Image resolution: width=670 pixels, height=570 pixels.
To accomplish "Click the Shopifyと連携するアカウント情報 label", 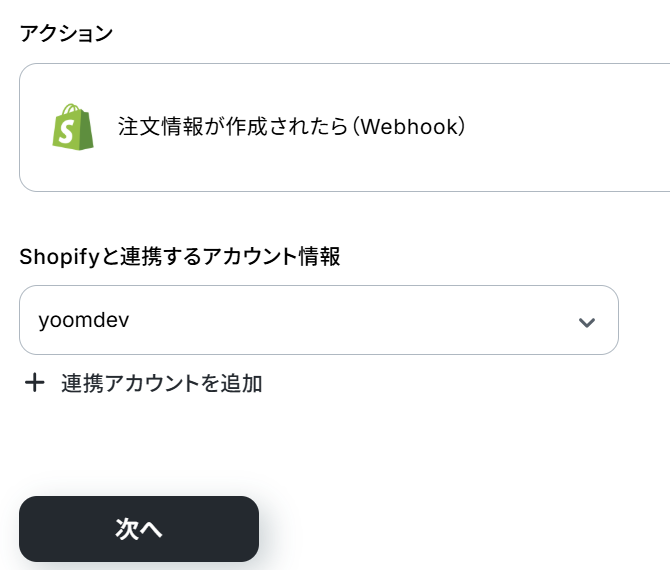I will coord(180,257).
